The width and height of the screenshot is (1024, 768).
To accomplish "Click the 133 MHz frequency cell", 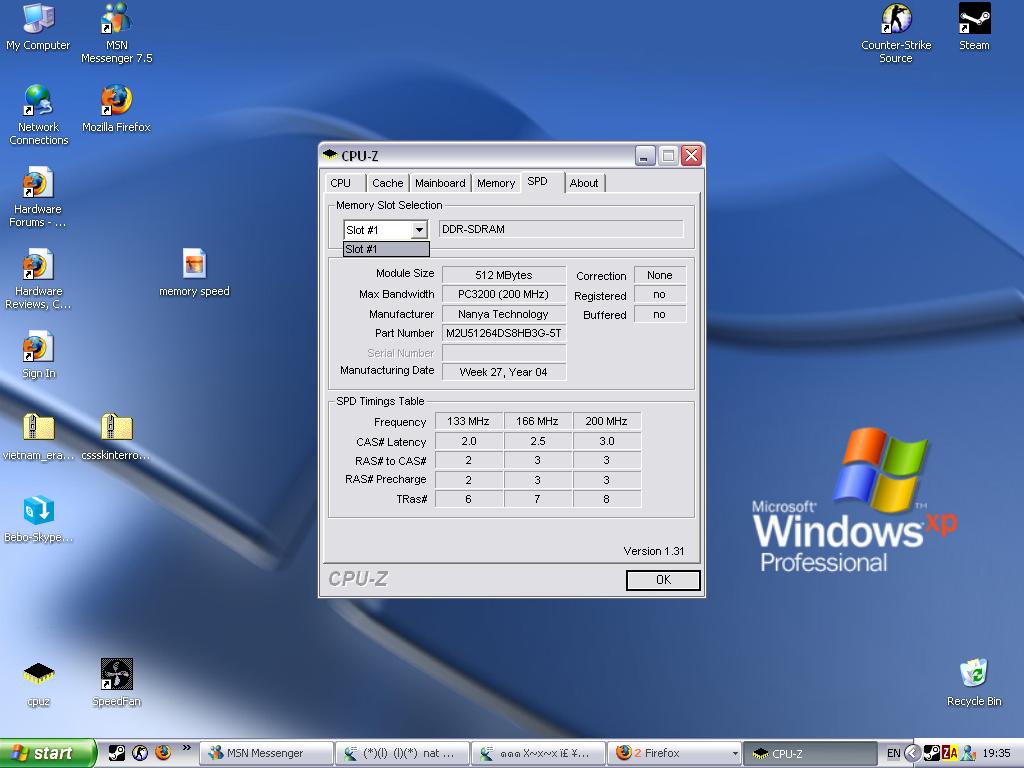I will [468, 421].
